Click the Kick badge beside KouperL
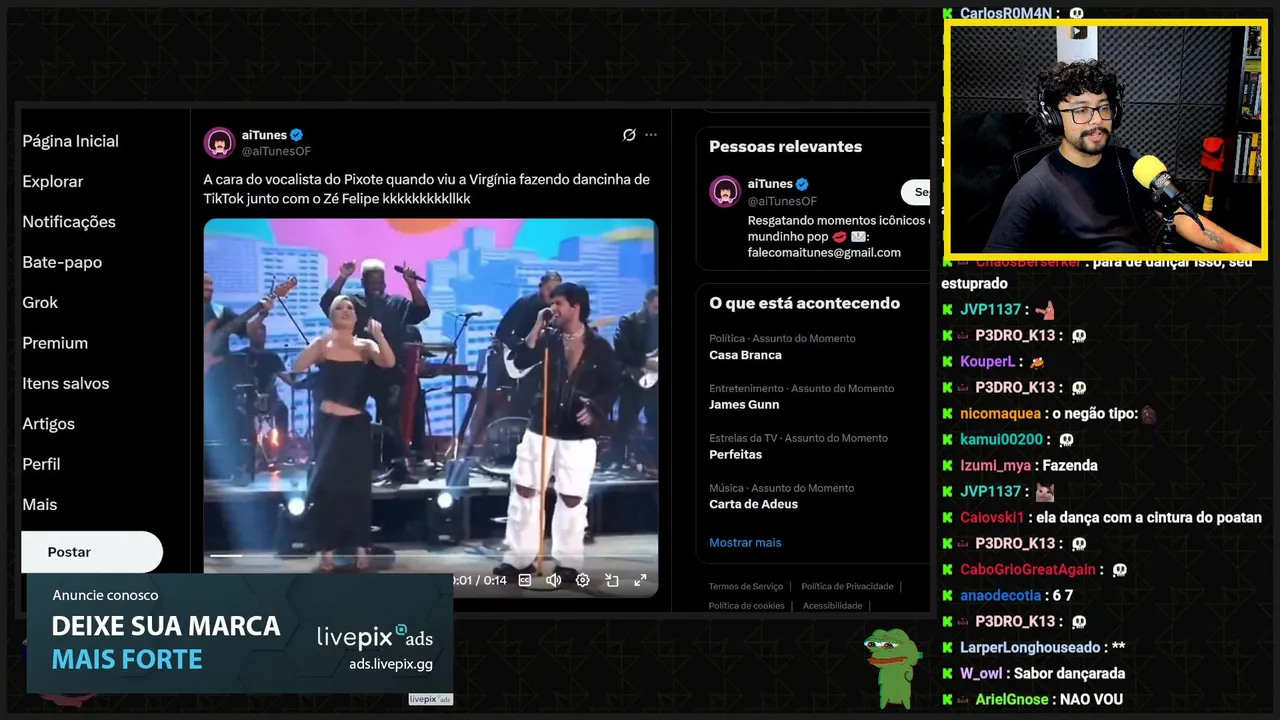 (947, 361)
